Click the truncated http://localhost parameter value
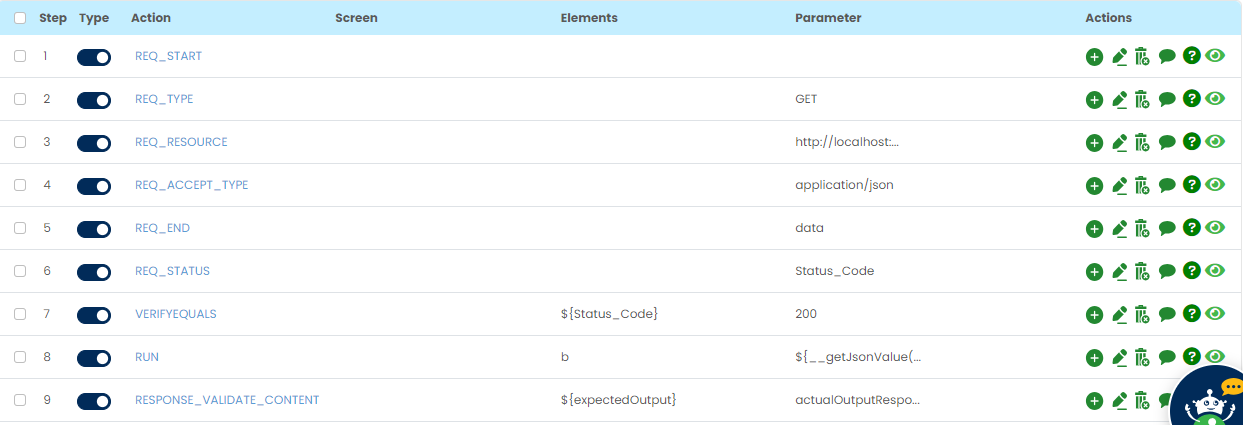1243x425 pixels. coord(847,142)
